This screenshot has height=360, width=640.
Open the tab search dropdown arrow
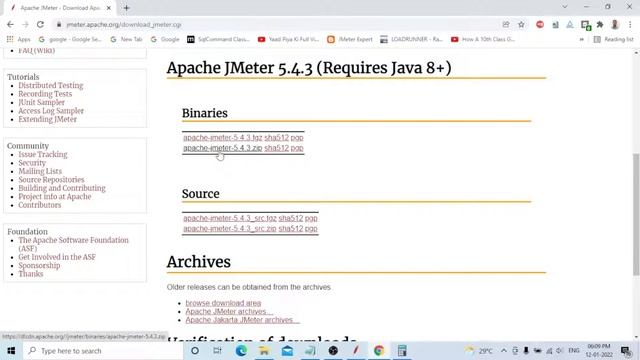tap(565, 7)
